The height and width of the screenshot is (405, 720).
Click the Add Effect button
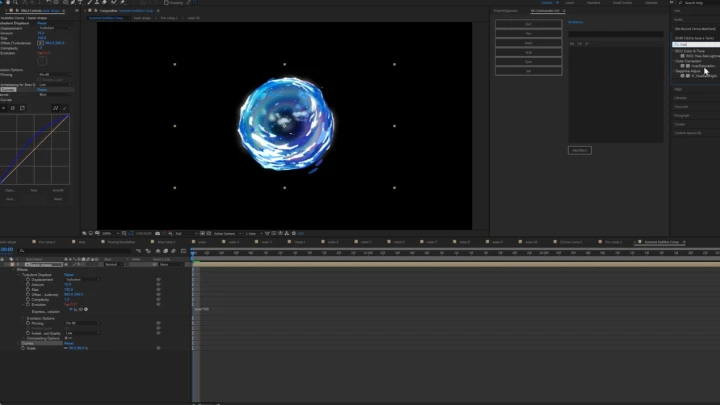579,150
